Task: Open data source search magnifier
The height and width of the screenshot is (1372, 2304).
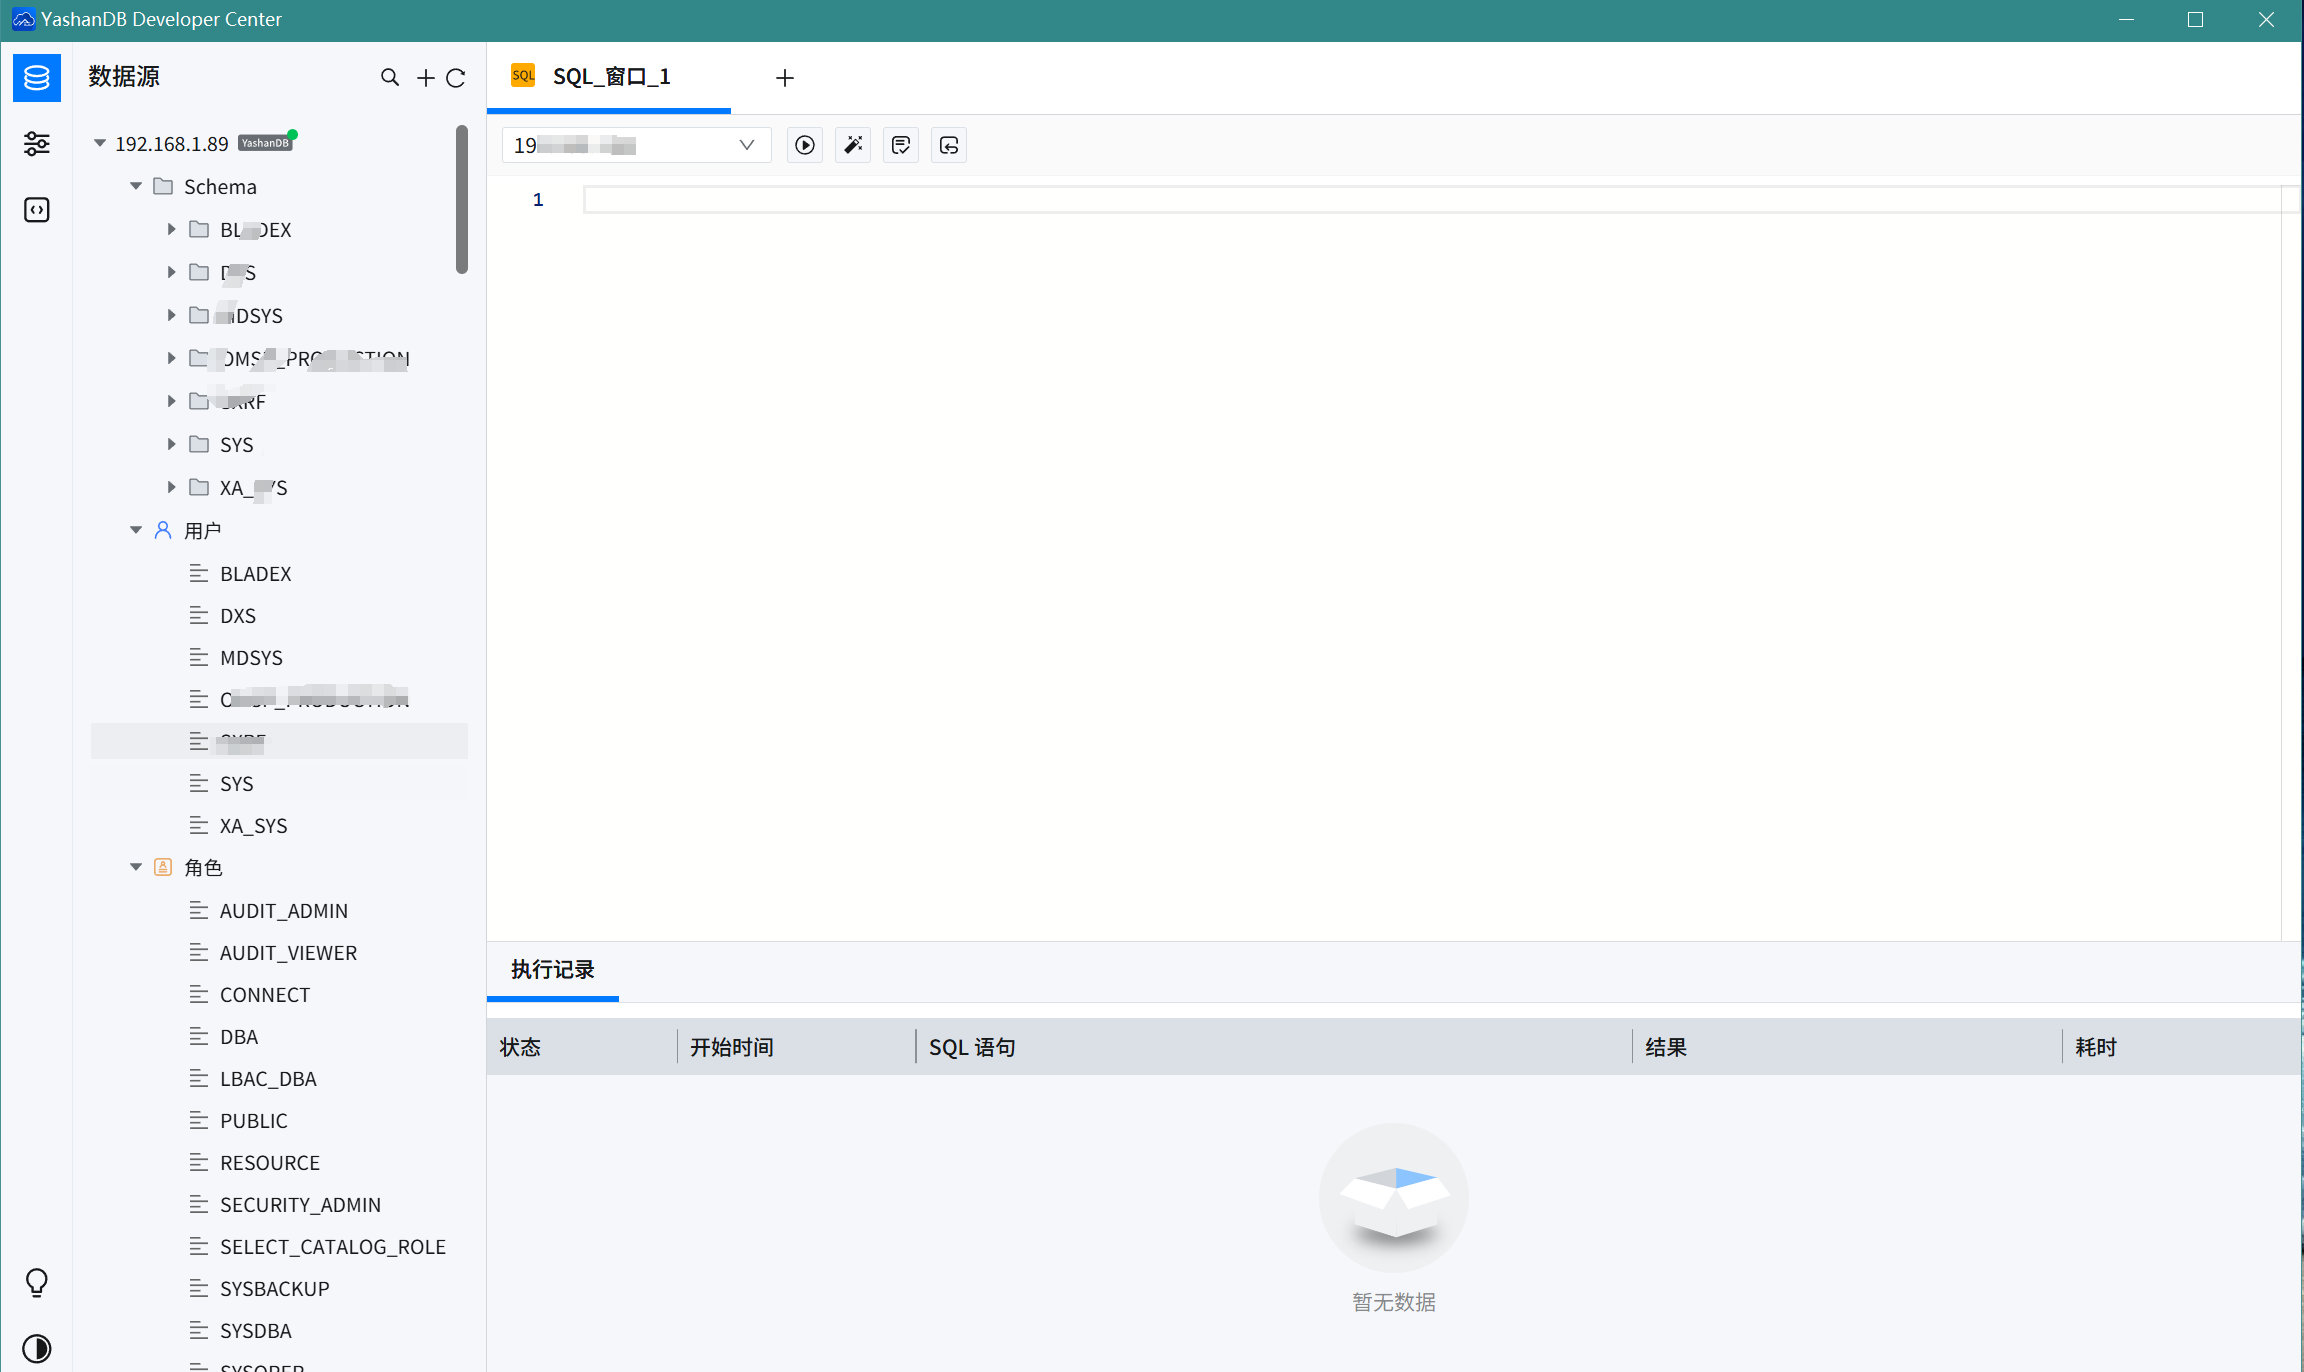Action: pyautogui.click(x=390, y=77)
